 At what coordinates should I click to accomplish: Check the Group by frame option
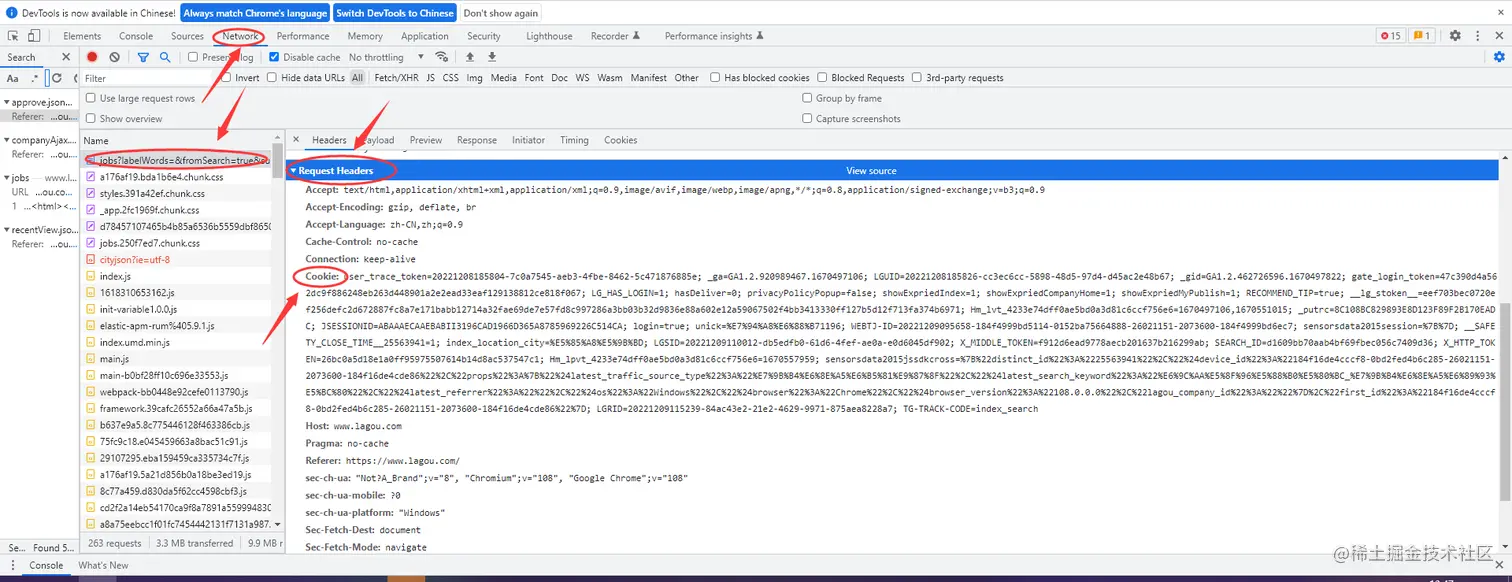(807, 98)
